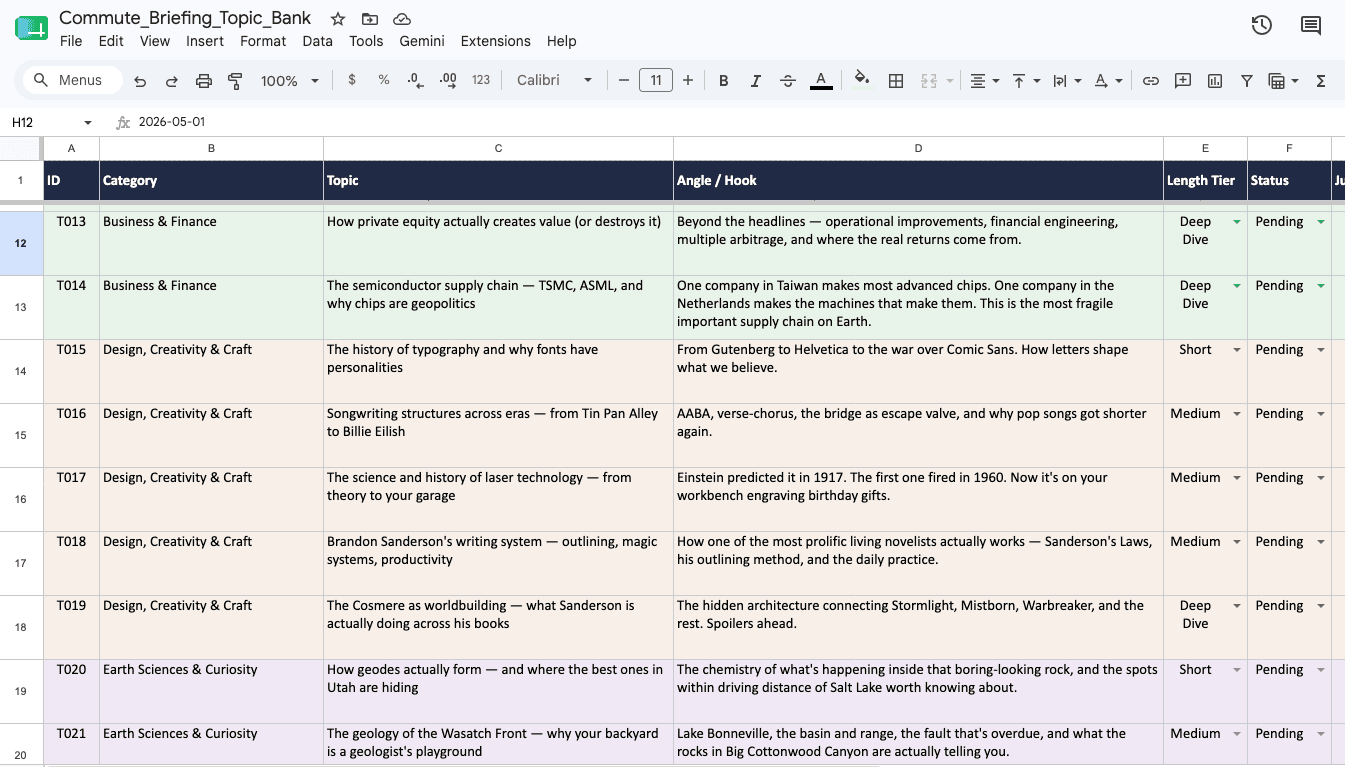Decrease decimal places icon

coord(416,80)
